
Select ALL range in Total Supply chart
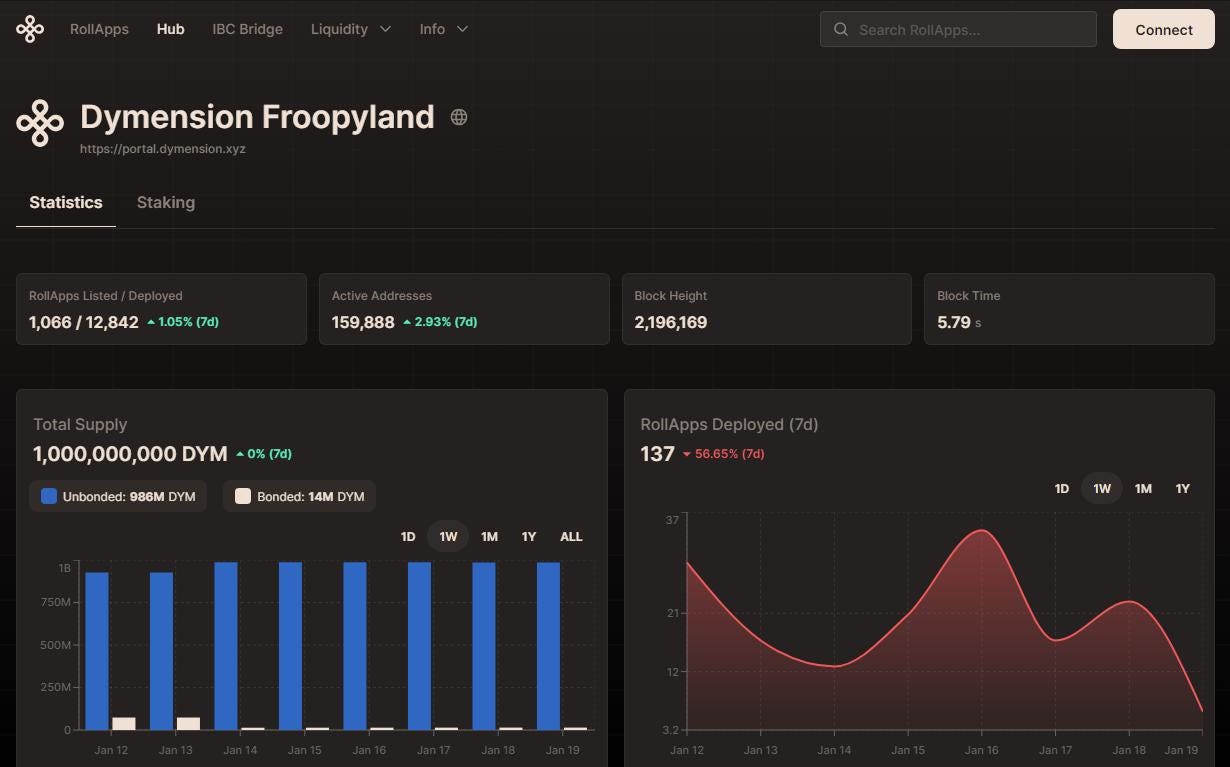(571, 537)
